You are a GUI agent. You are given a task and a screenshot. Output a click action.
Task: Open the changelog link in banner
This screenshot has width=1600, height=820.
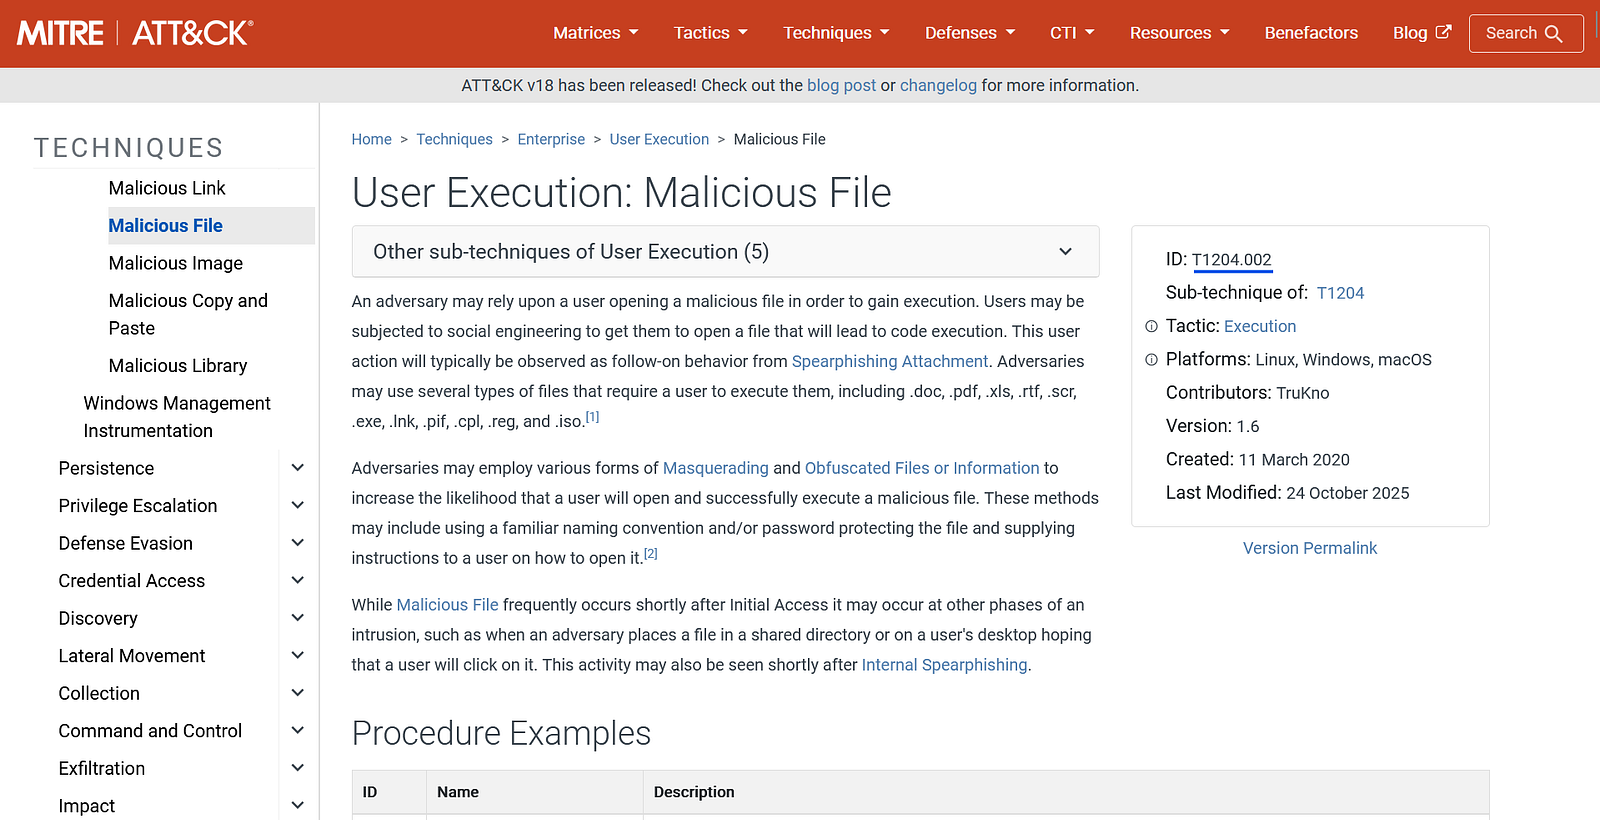pyautogui.click(x=938, y=86)
